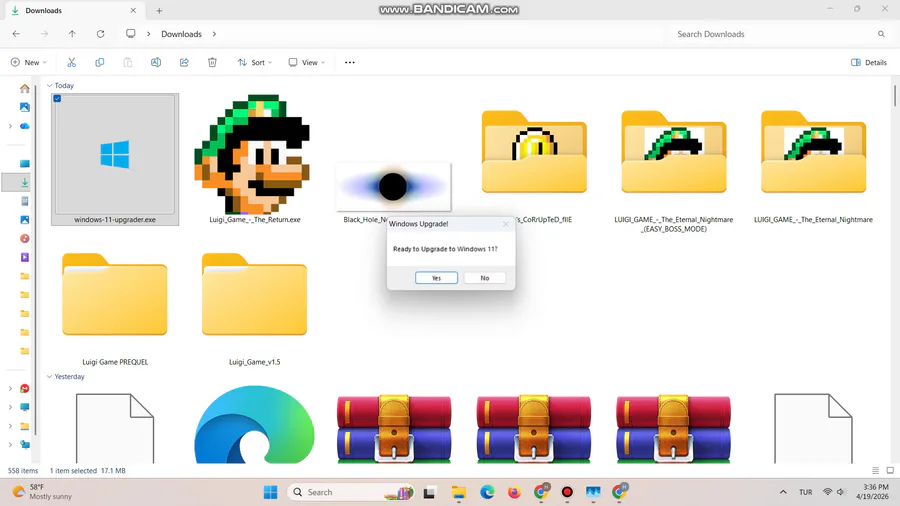Viewport: 900px width, 506px height.
Task: Collapse the Yesterday group
Action: click(49, 377)
